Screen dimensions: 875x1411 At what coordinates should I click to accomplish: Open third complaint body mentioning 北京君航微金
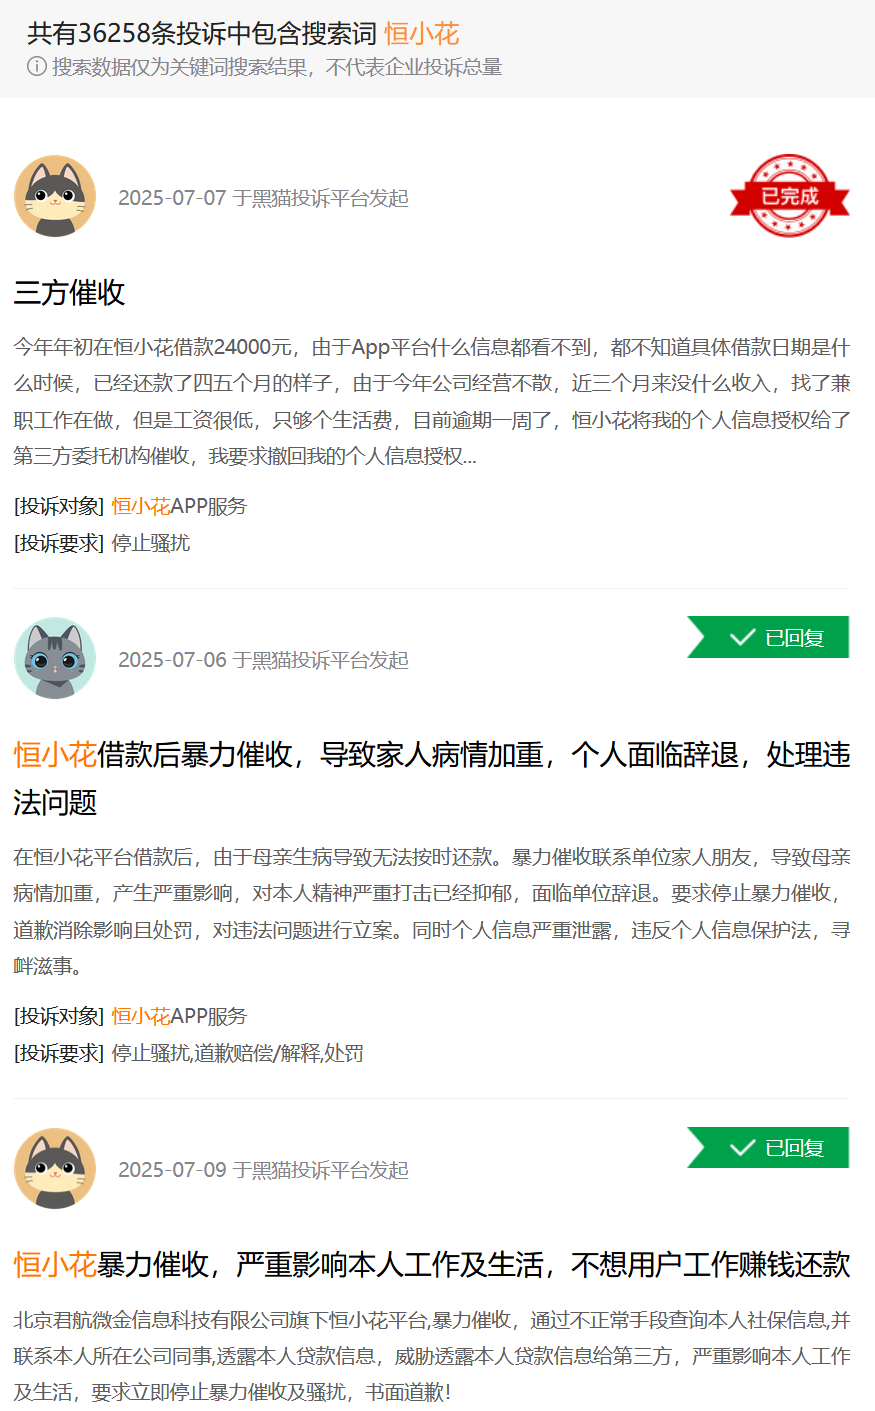432,1356
